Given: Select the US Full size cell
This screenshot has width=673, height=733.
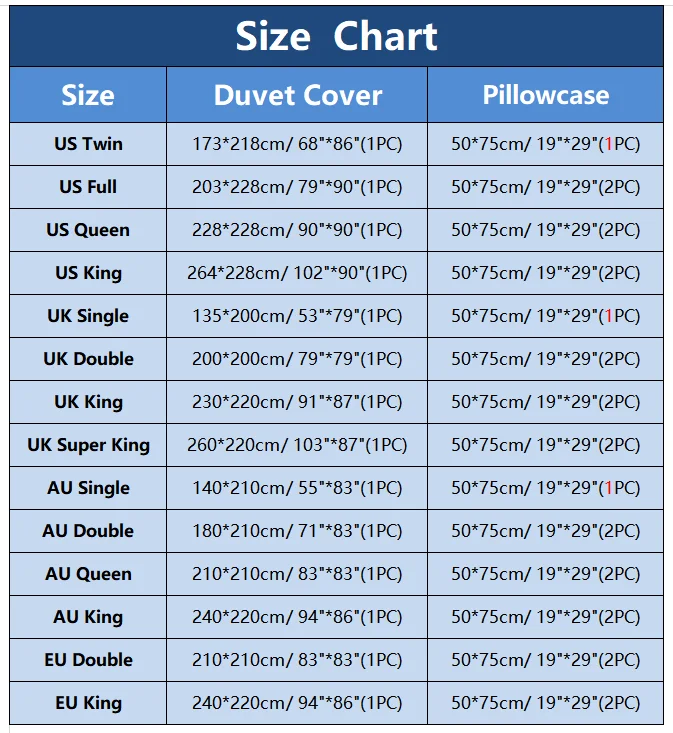Looking at the screenshot, I should point(88,187).
